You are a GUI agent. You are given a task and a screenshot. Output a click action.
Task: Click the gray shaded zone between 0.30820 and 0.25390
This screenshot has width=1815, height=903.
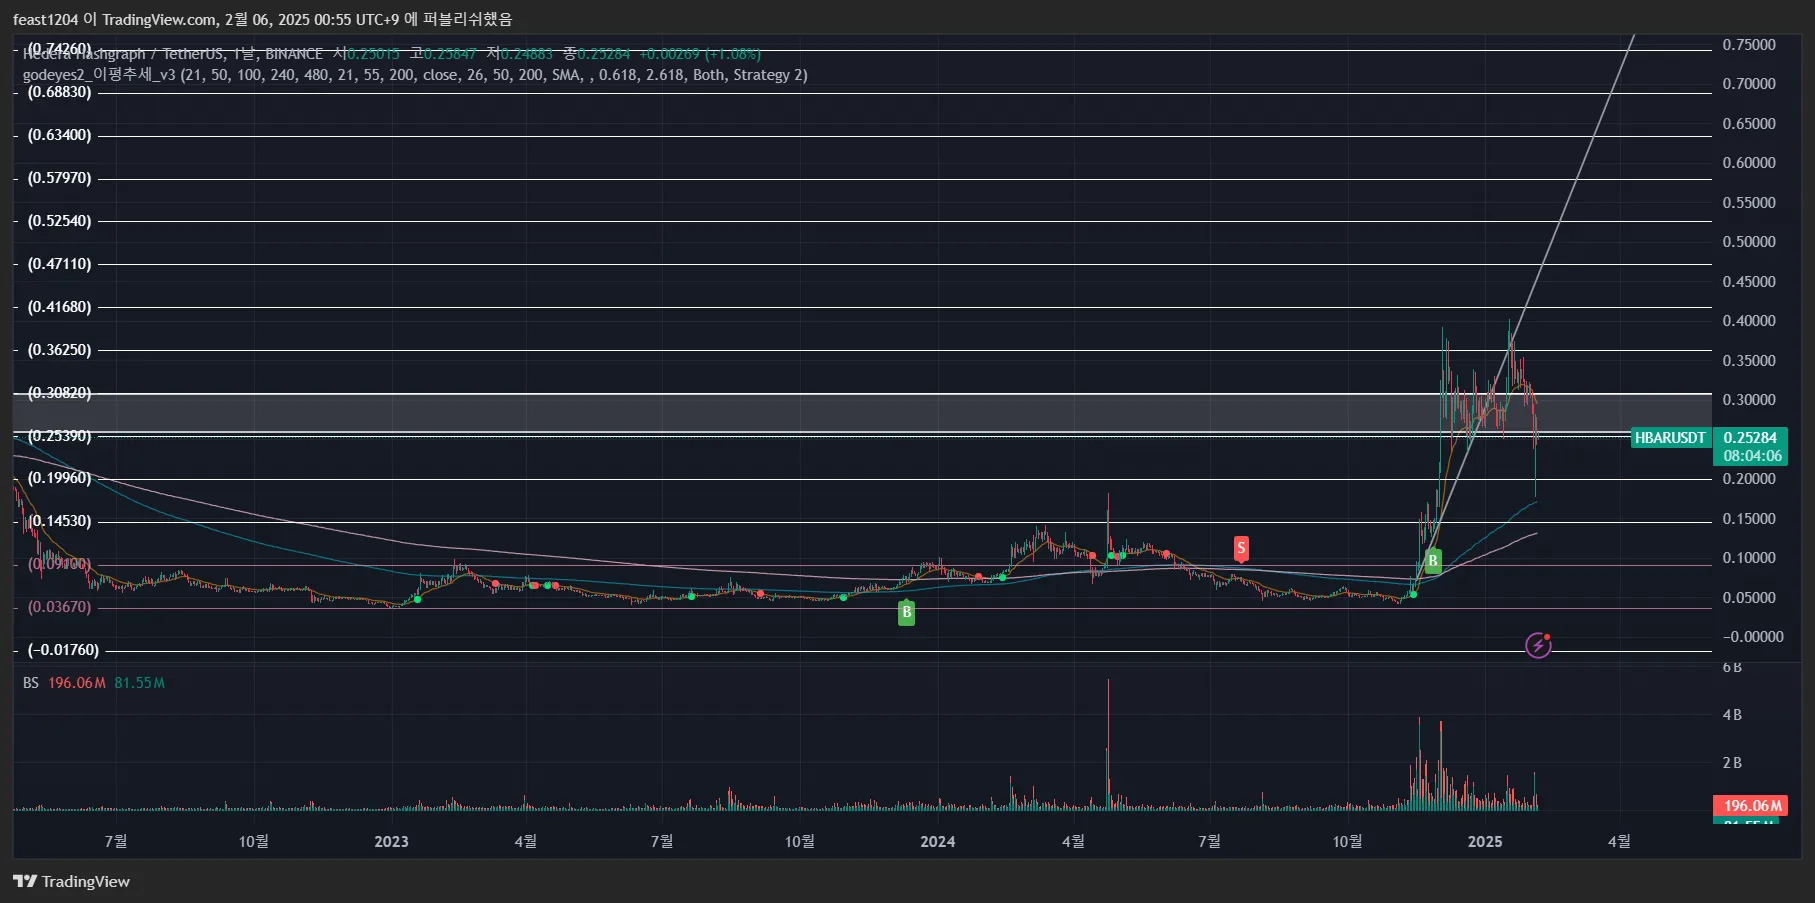click(862, 414)
